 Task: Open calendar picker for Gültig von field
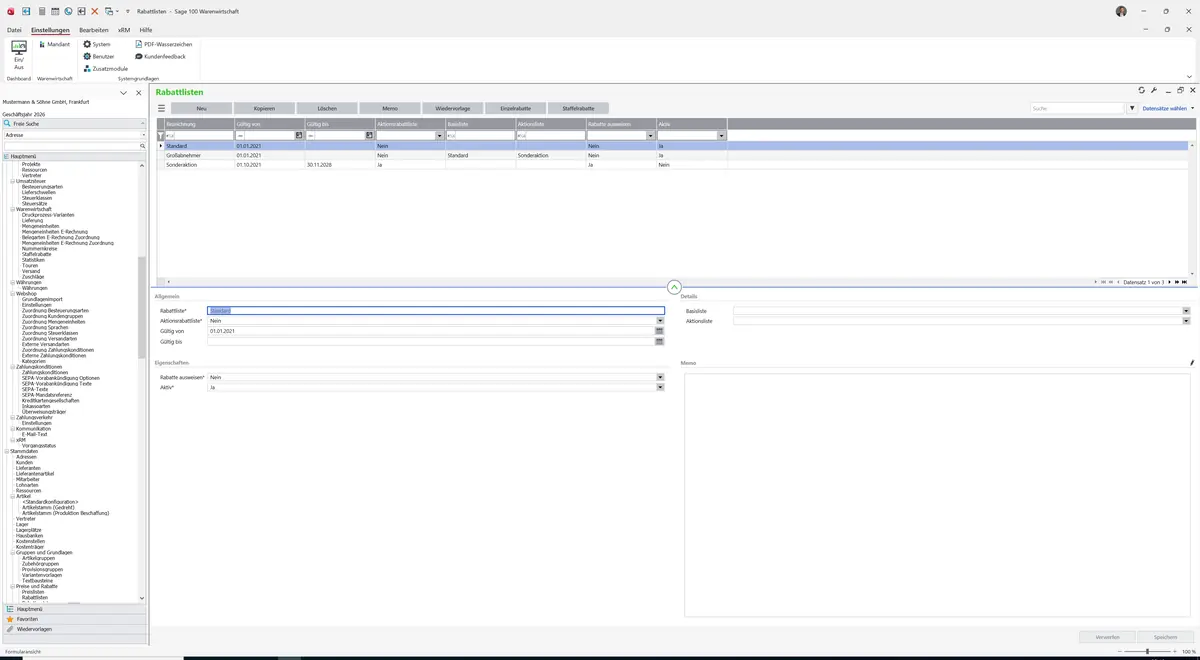click(x=659, y=331)
